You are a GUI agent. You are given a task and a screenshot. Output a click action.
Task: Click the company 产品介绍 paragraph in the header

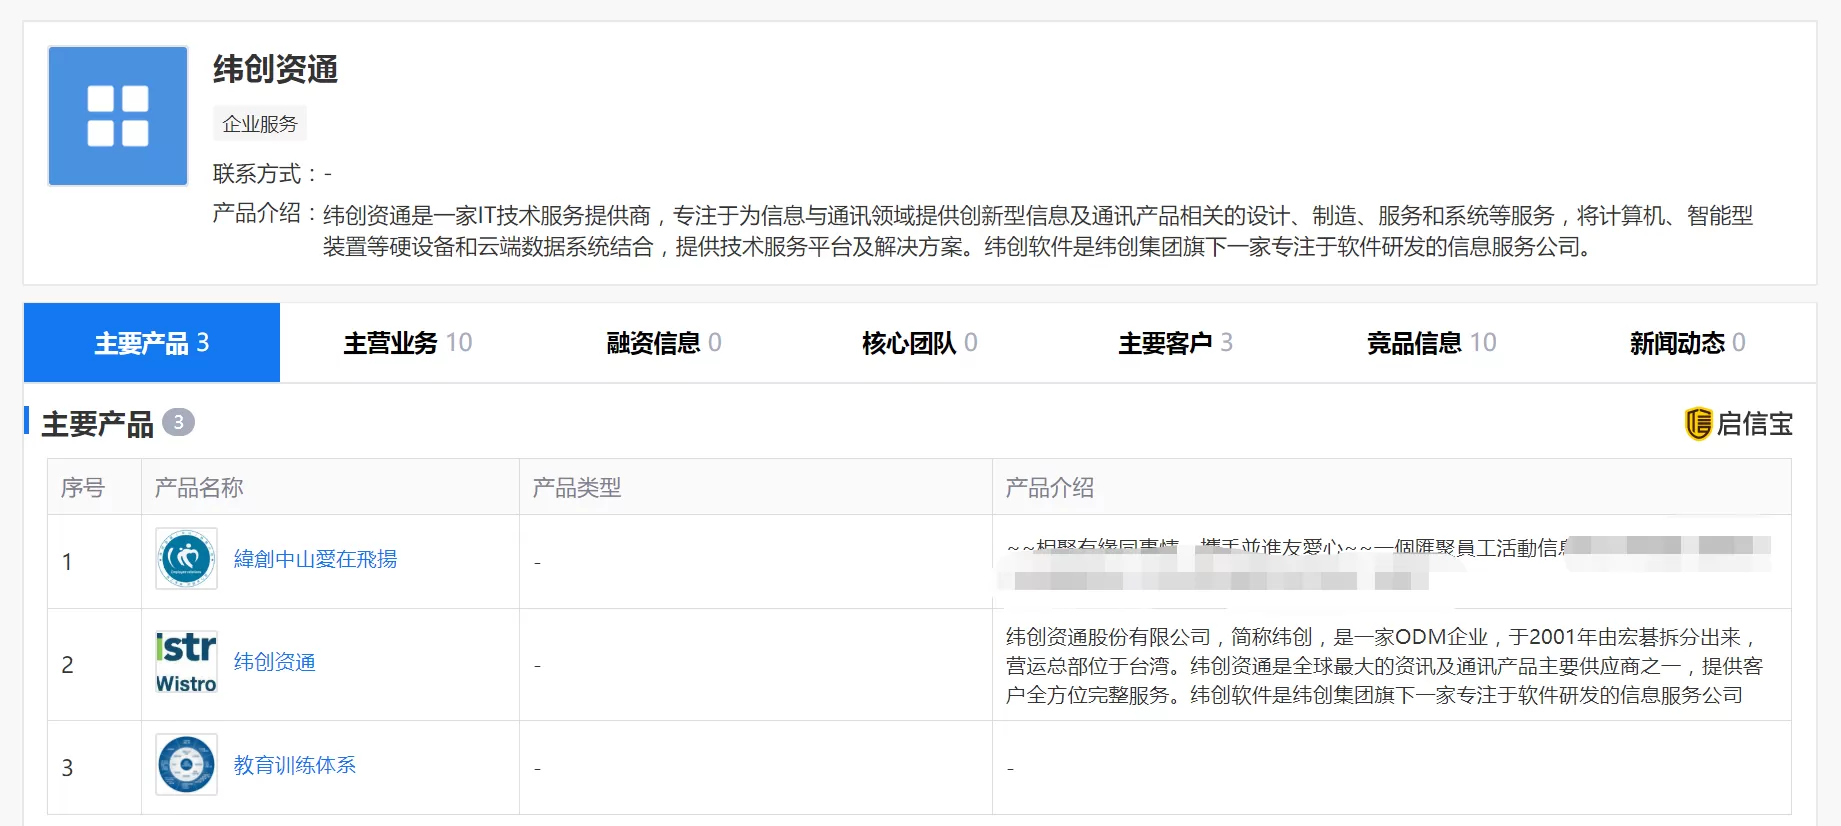pyautogui.click(x=1038, y=231)
